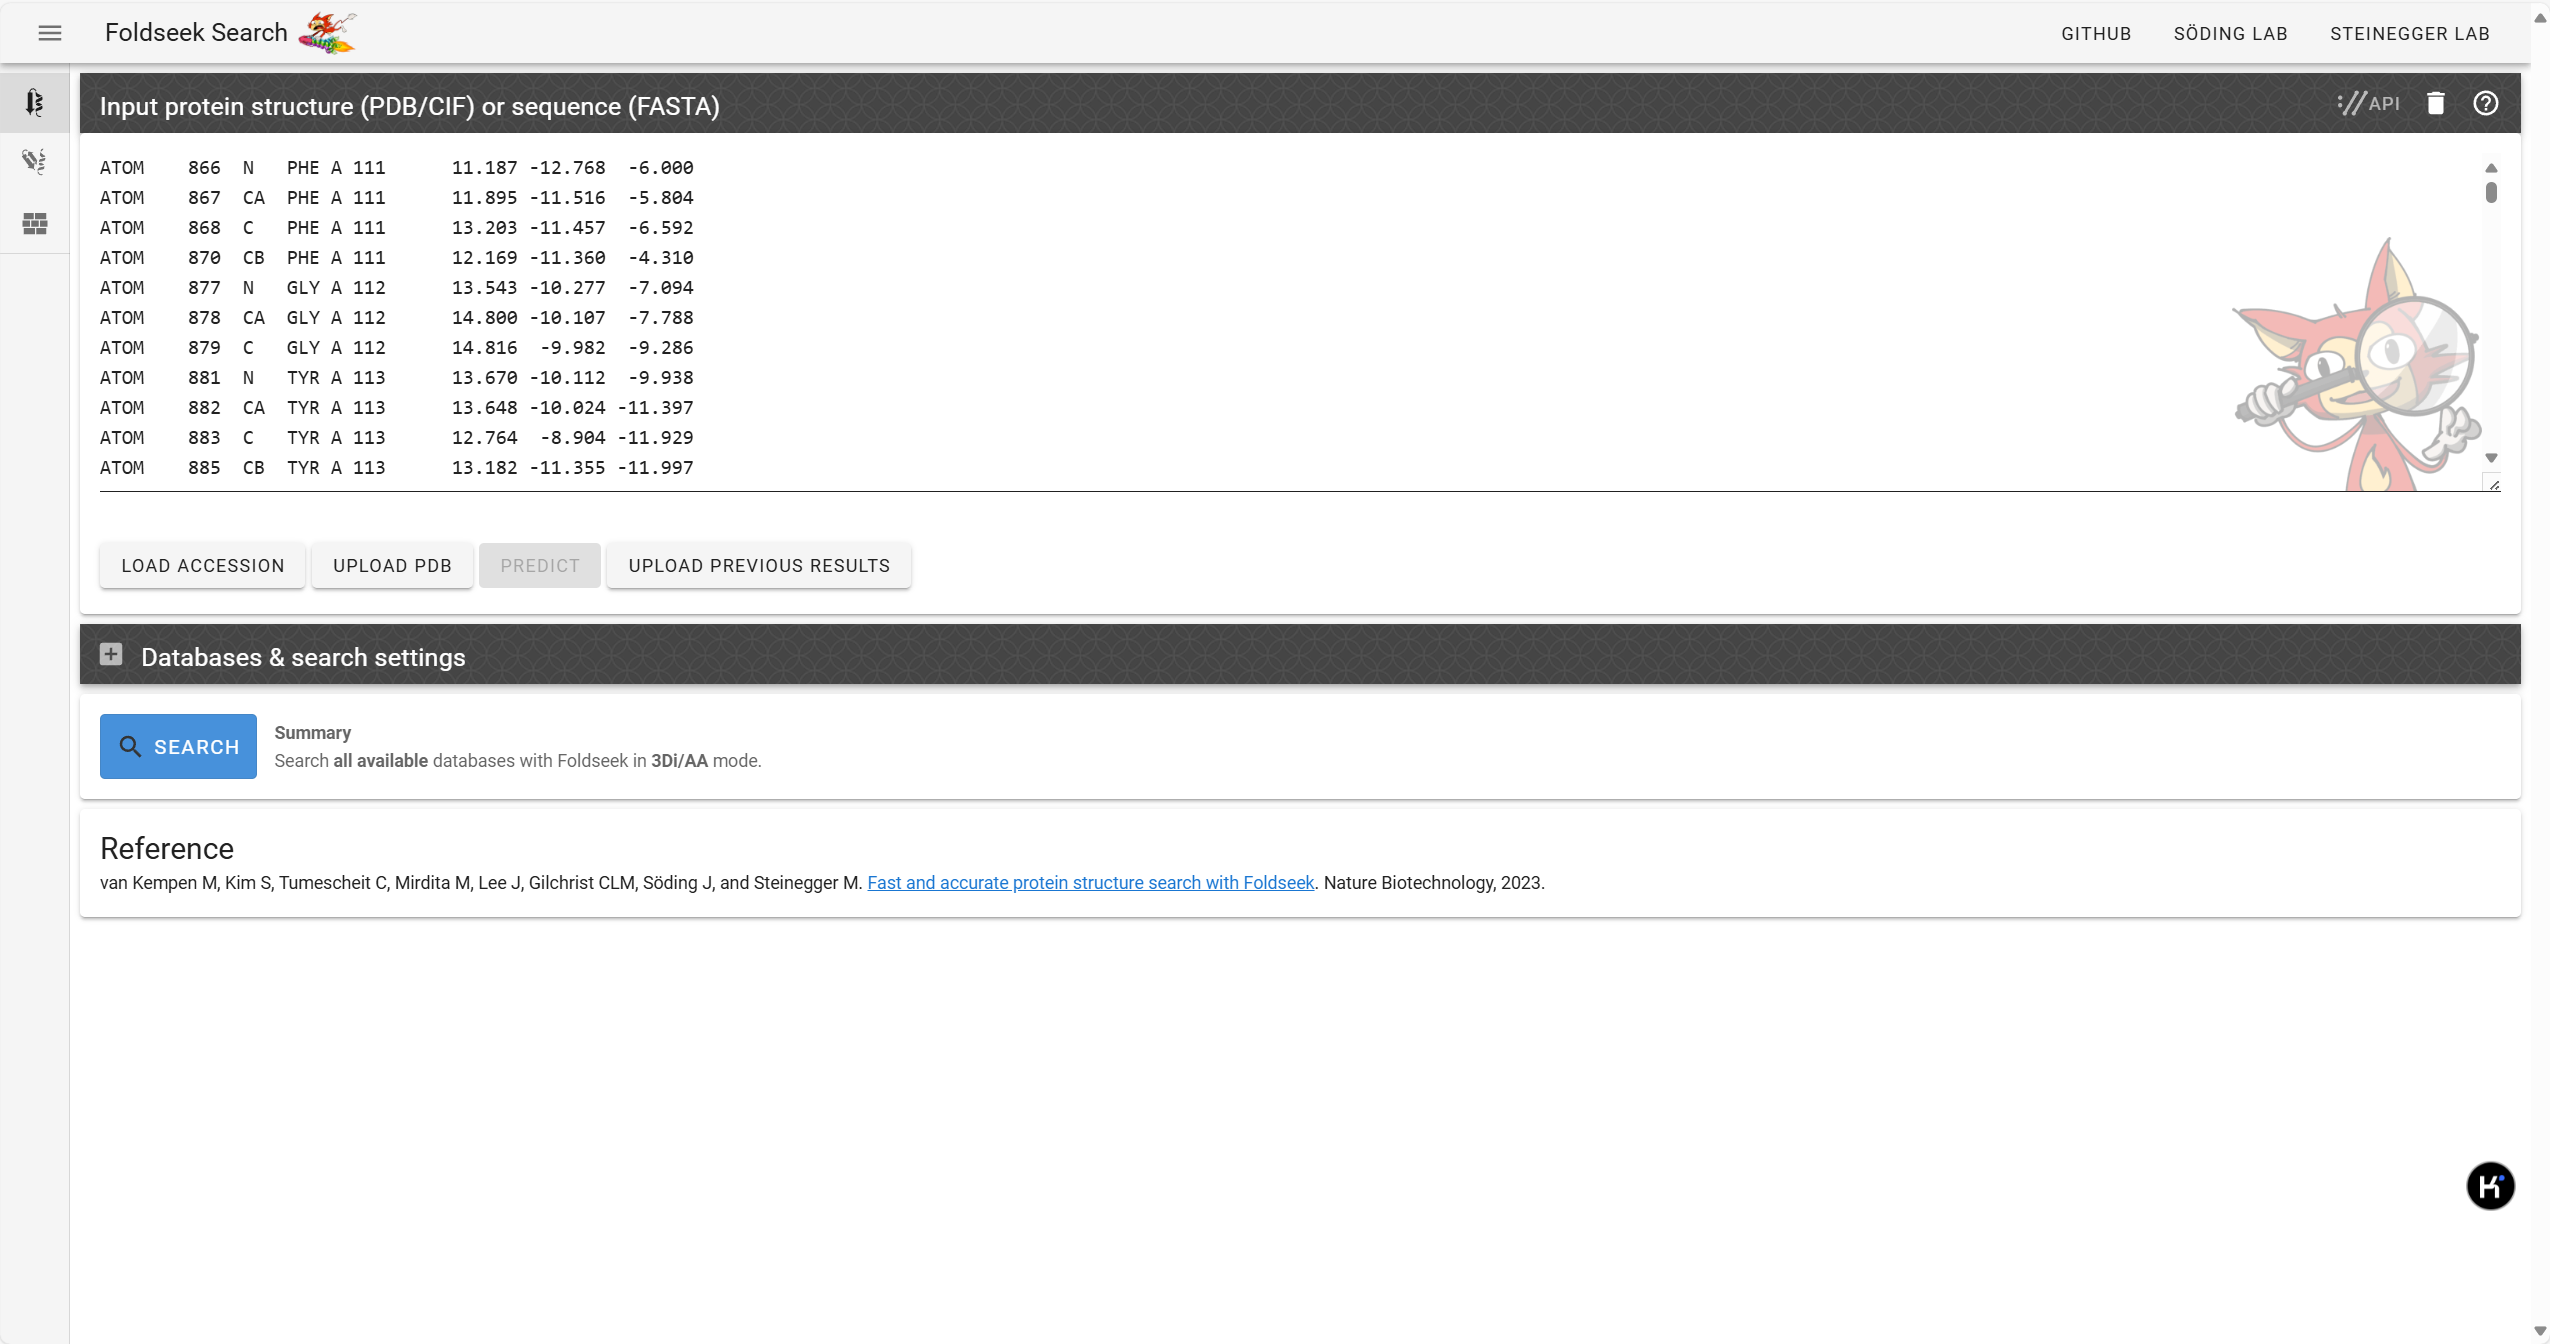The height and width of the screenshot is (1344, 2550).
Task: Expand Databases & search settings panel
Action: (x=111, y=655)
